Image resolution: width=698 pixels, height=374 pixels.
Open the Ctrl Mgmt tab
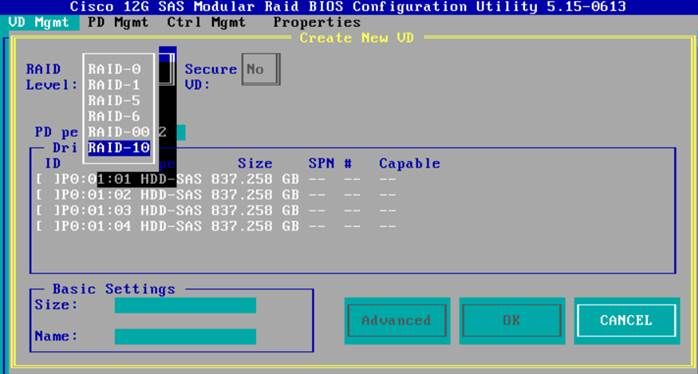206,22
